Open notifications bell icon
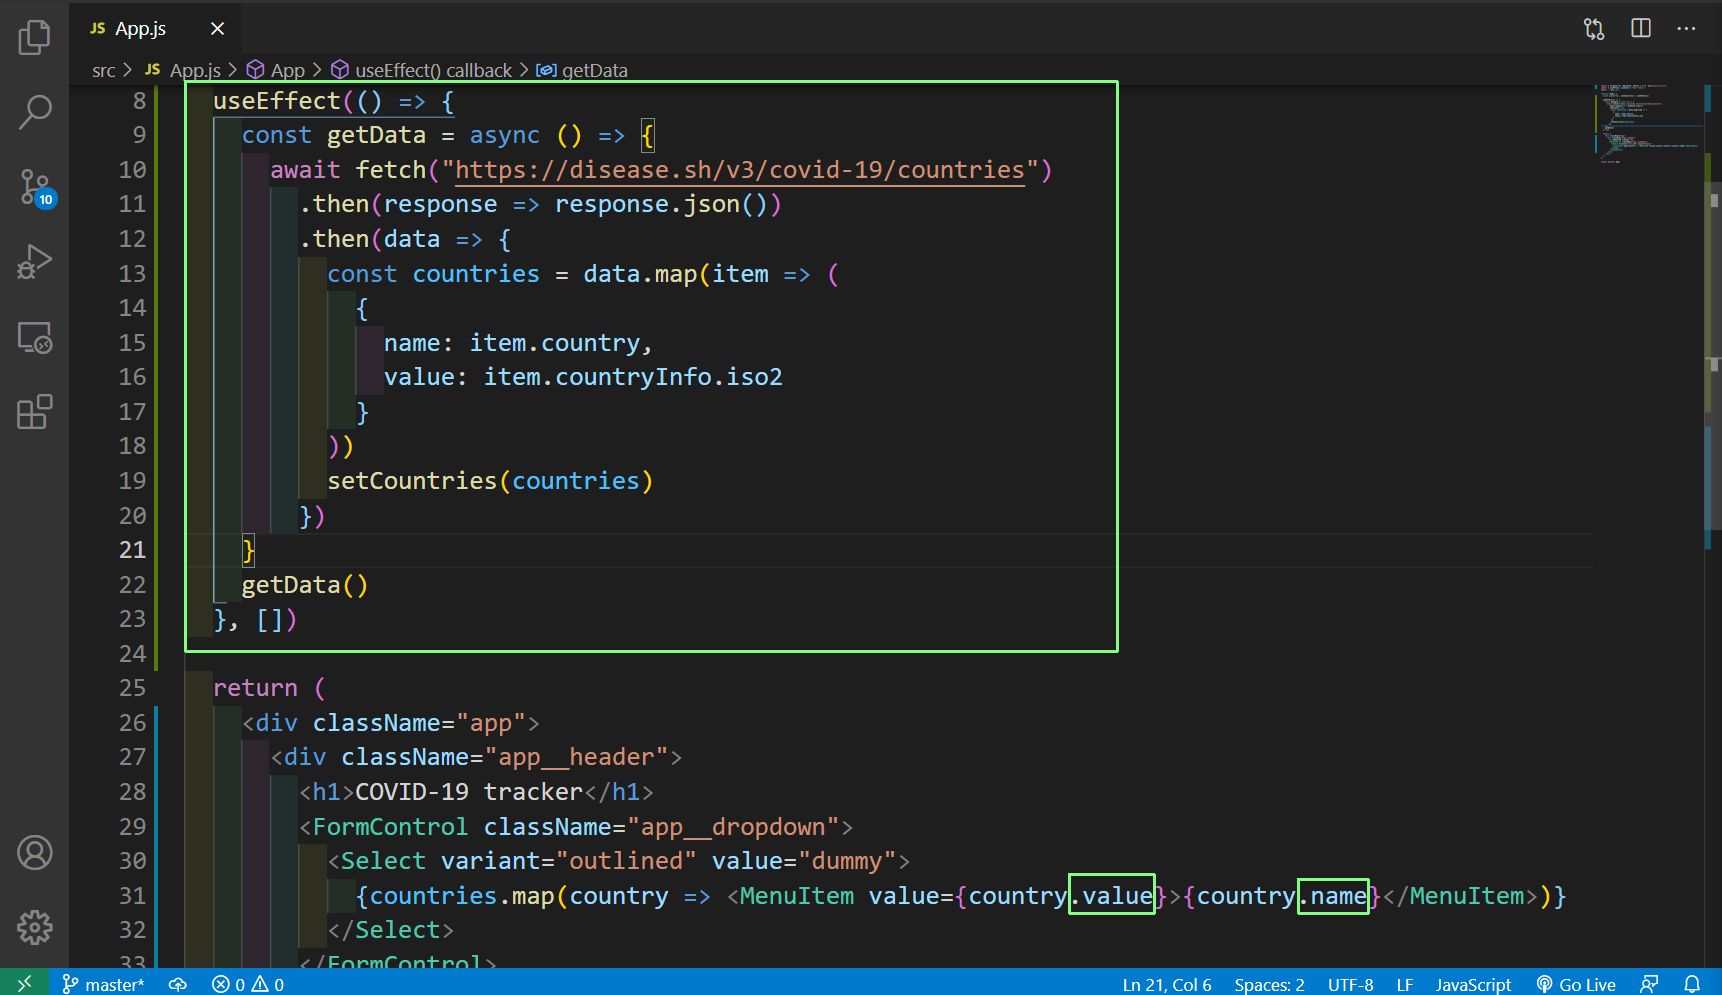Viewport: 1722px width, 995px height. point(1692,984)
